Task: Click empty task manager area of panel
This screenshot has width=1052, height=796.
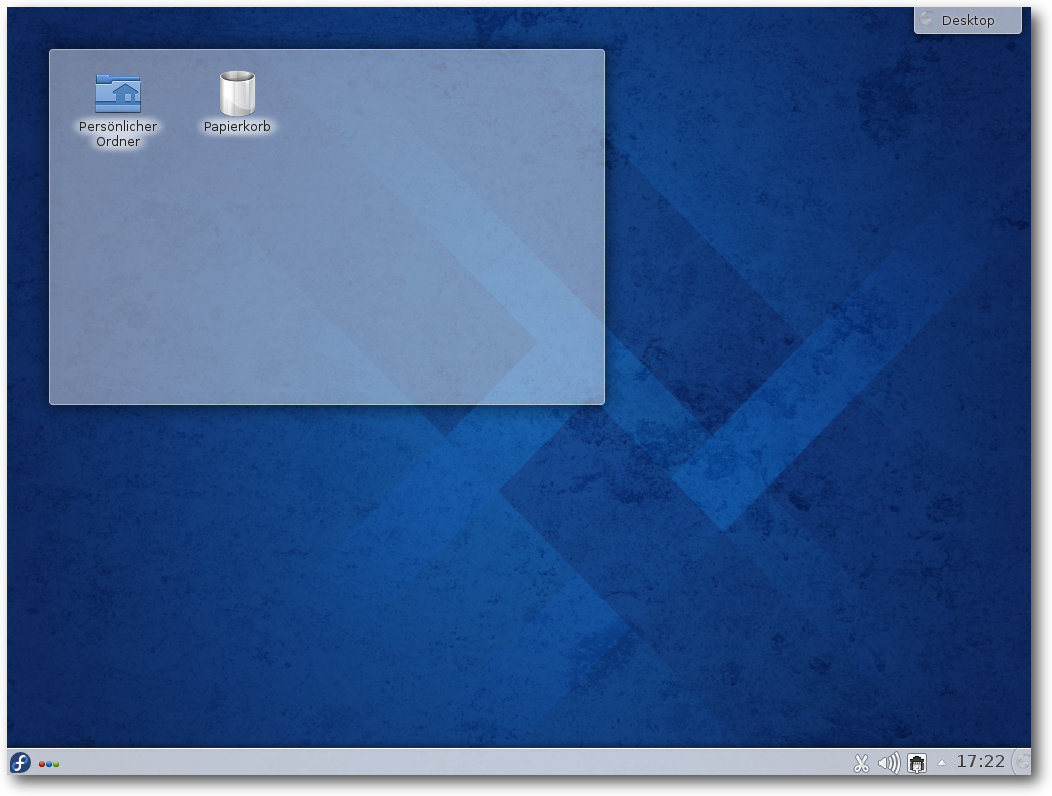Action: click(x=450, y=763)
